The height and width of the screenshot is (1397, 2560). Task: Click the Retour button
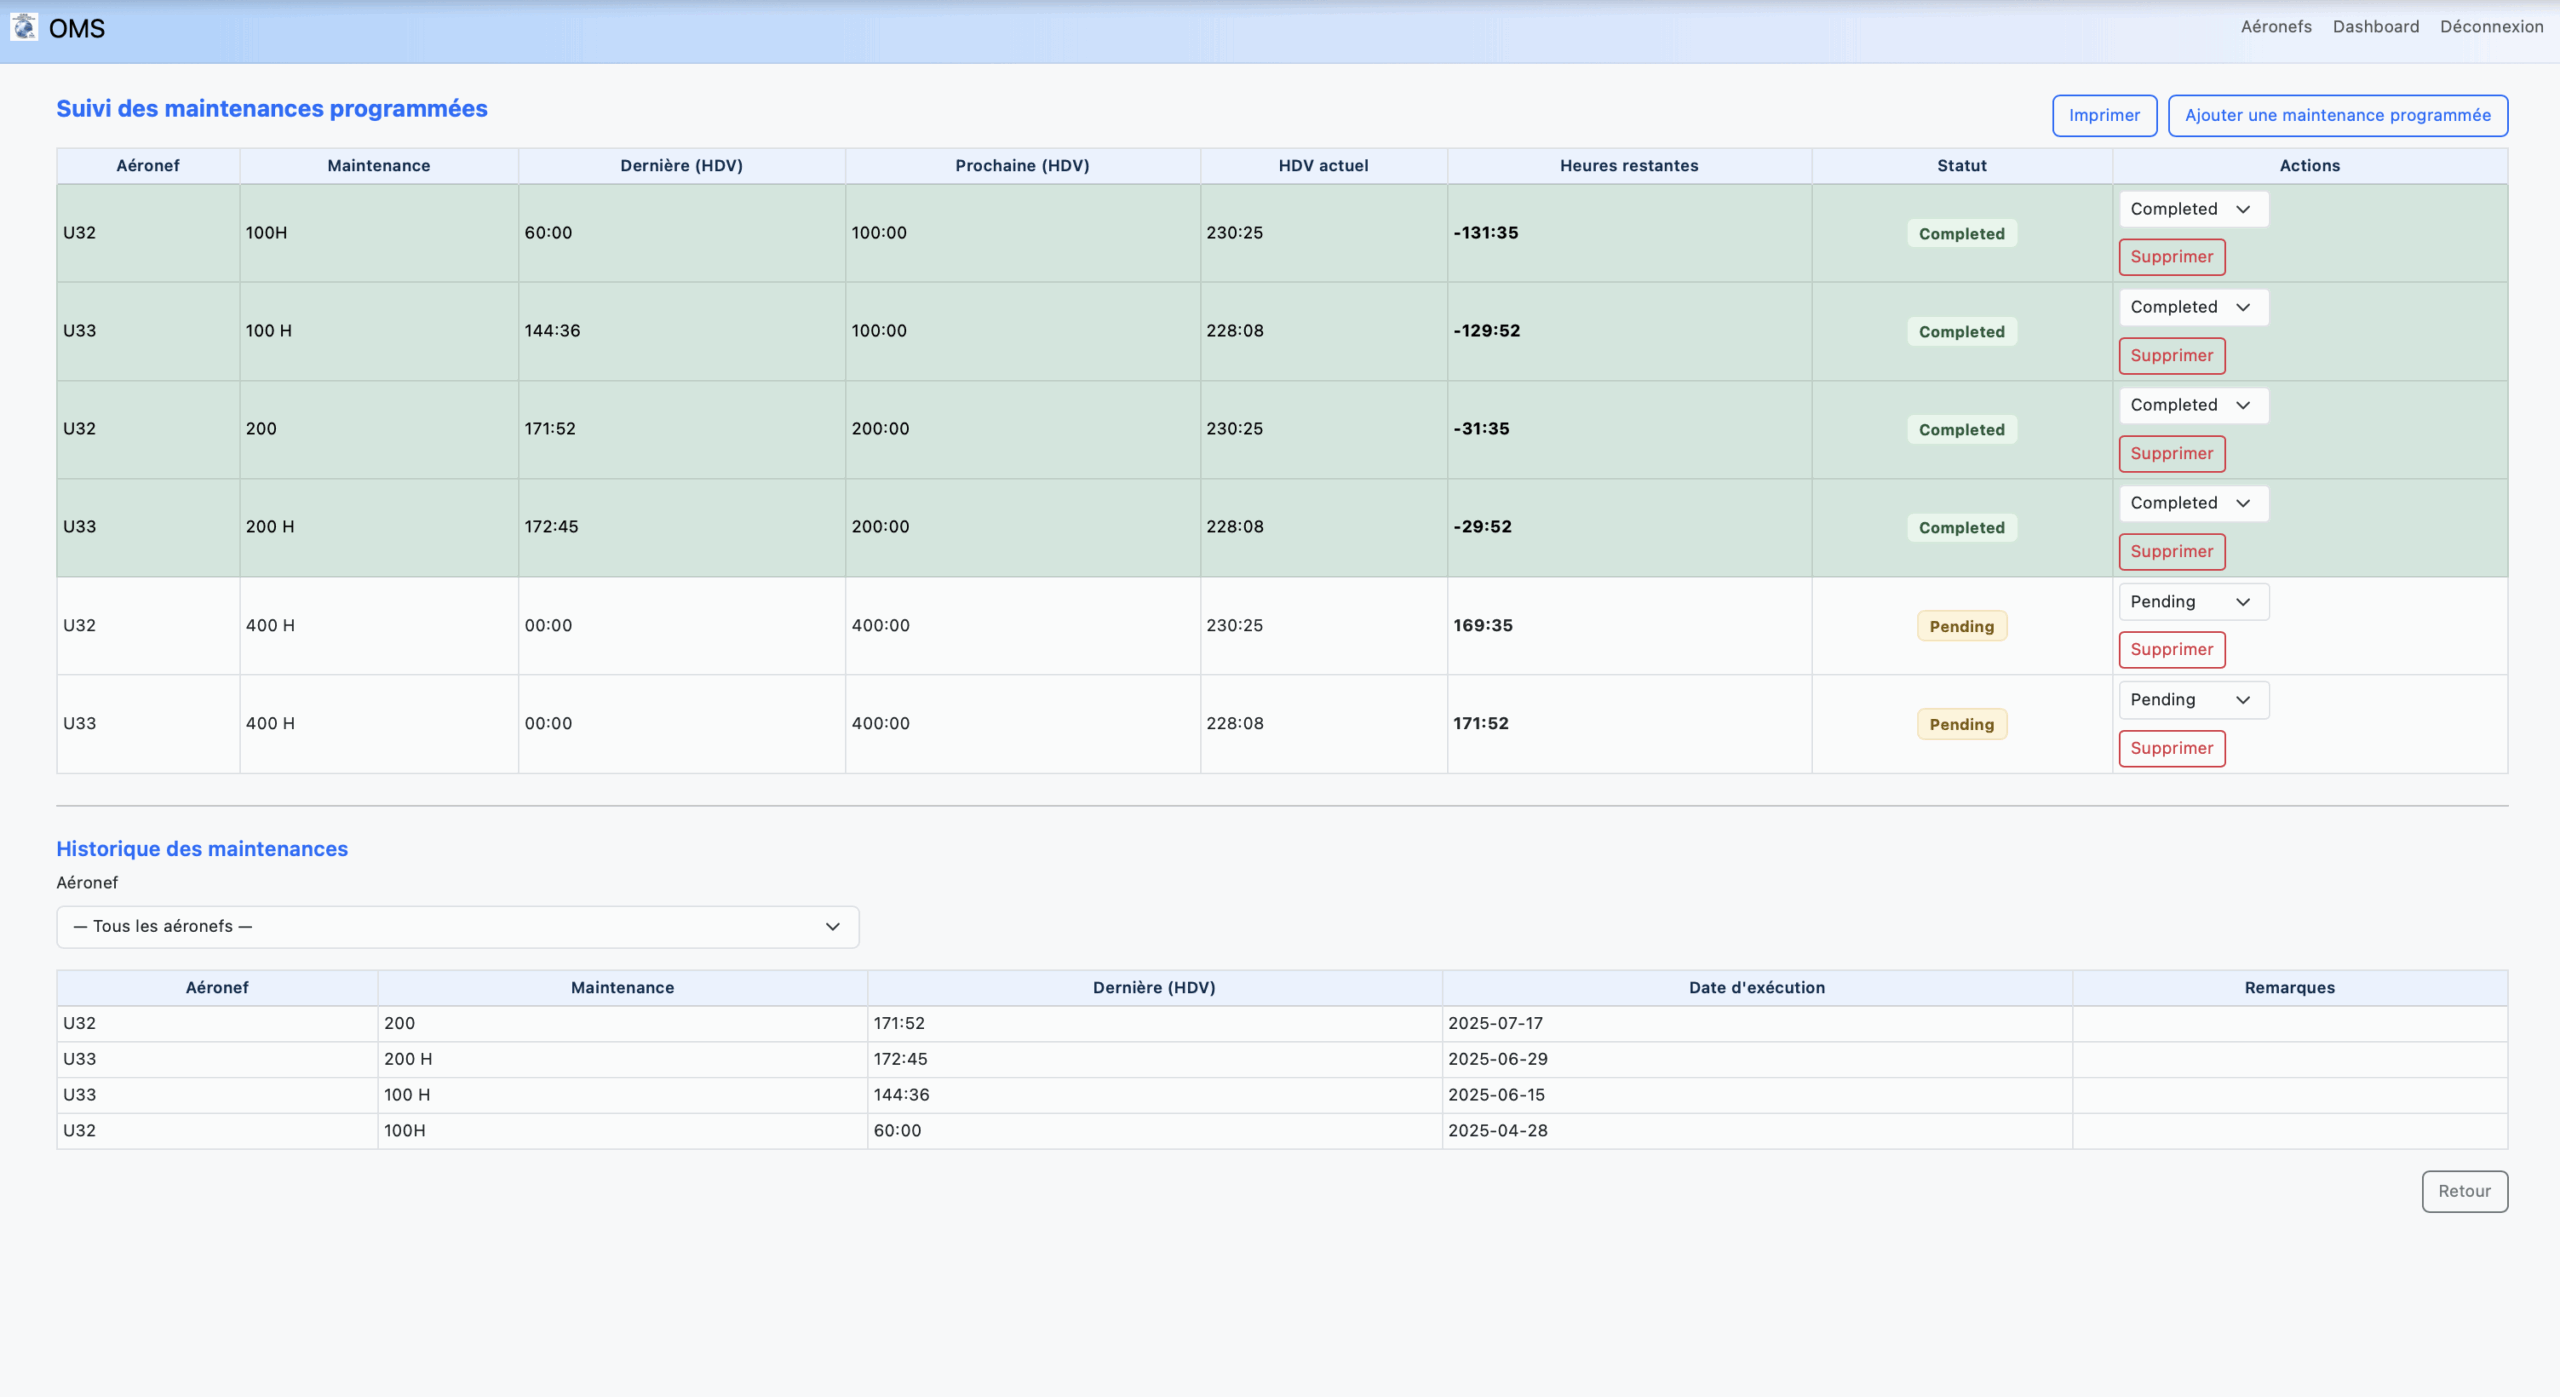(x=2463, y=1191)
